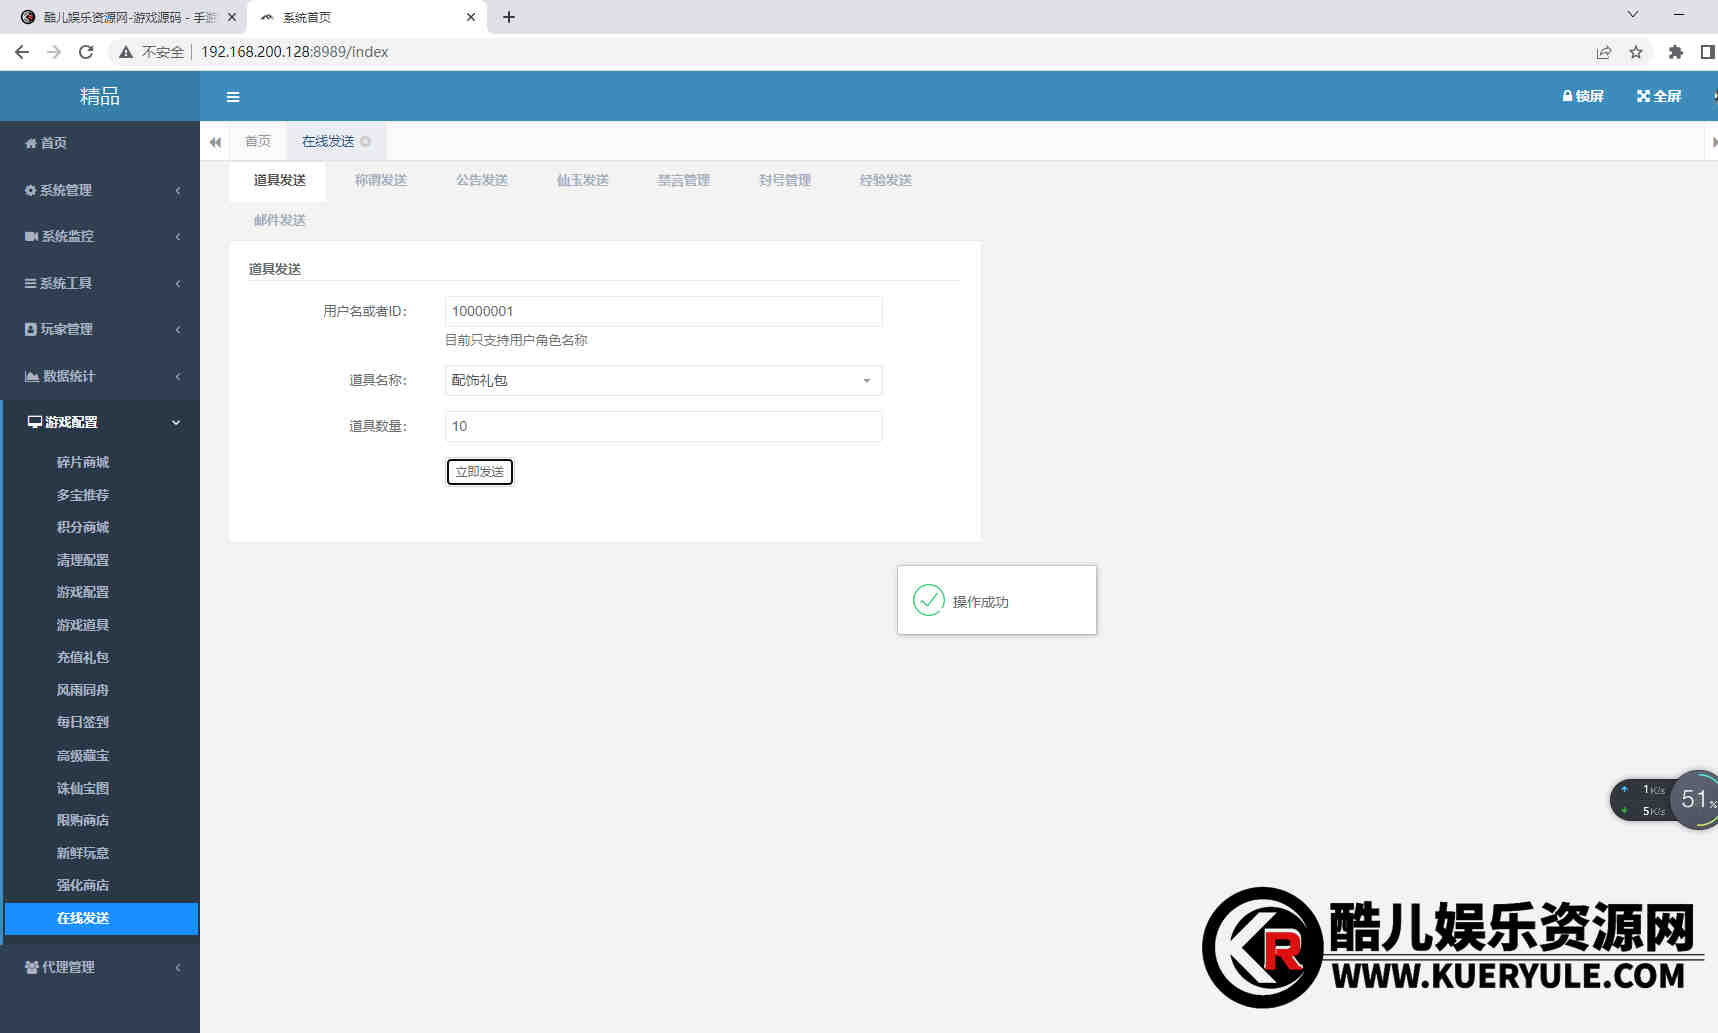Open 每日签到 in sidebar
1718x1033 pixels.
(x=83, y=722)
